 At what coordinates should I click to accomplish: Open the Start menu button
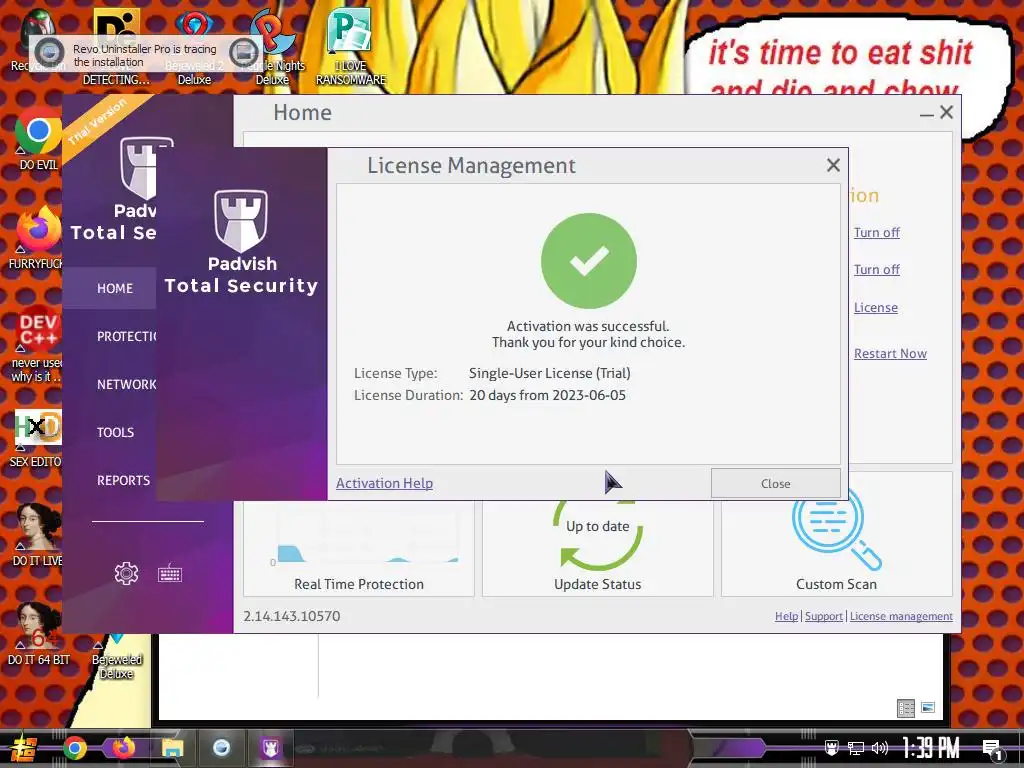coord(24,748)
